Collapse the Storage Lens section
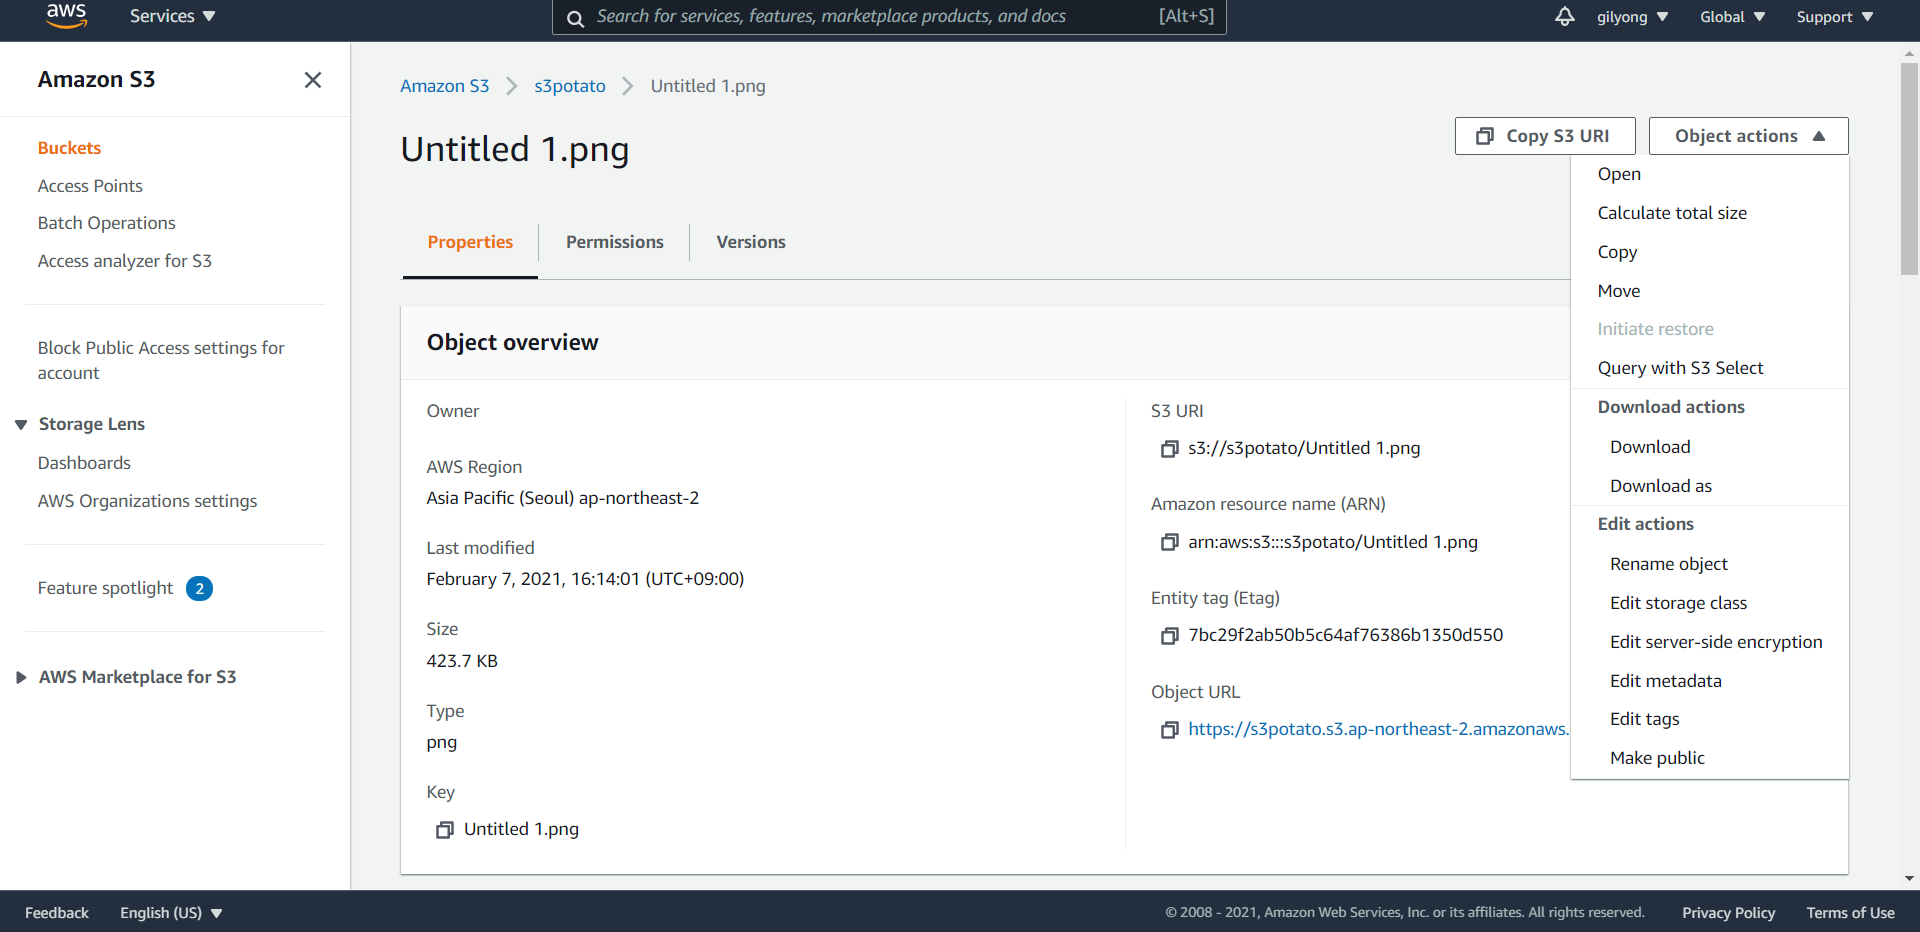Viewport: 1920px width, 932px height. pos(21,425)
